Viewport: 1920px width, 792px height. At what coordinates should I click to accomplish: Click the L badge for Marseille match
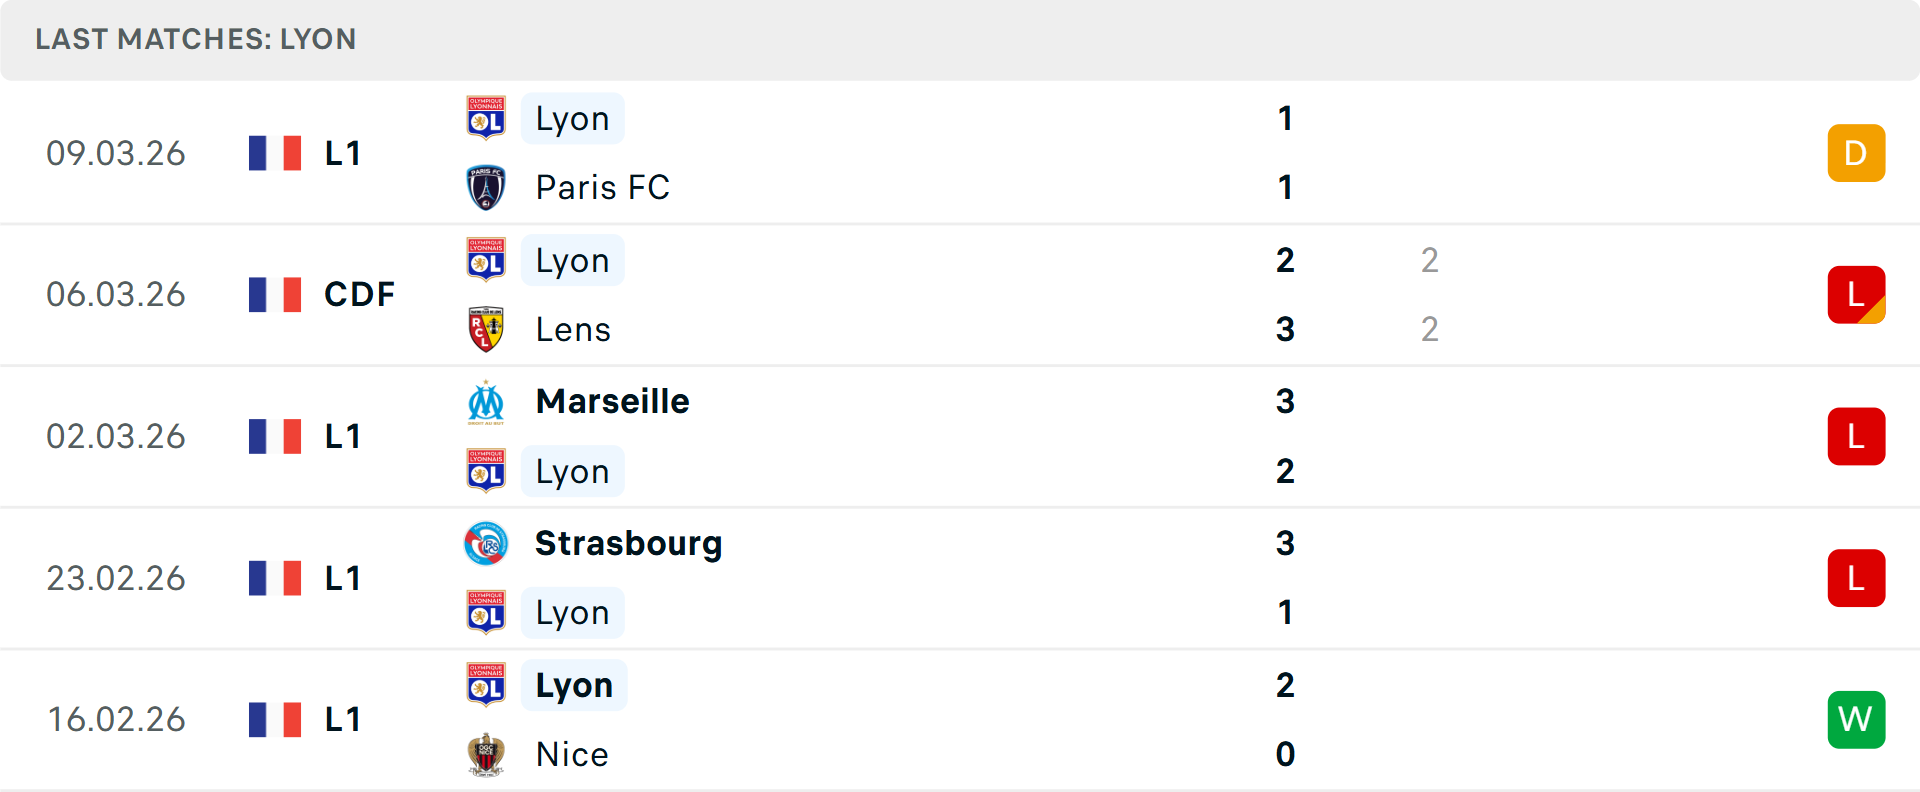point(1856,437)
